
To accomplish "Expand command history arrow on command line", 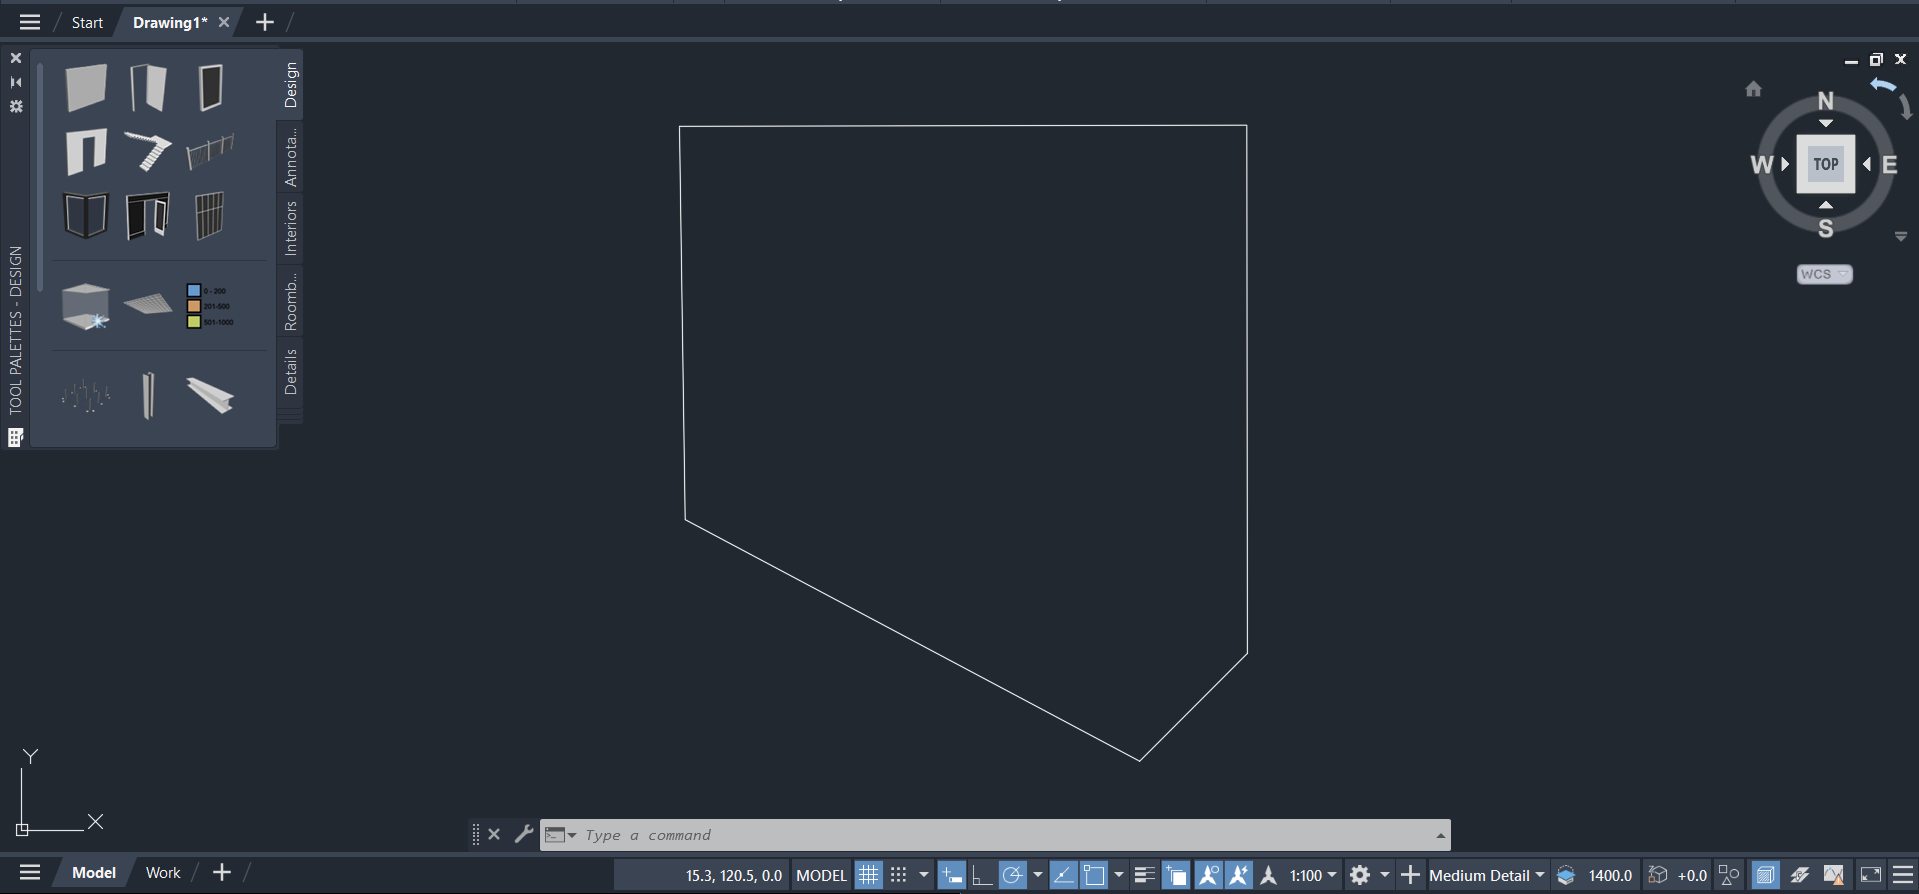I will [1440, 835].
